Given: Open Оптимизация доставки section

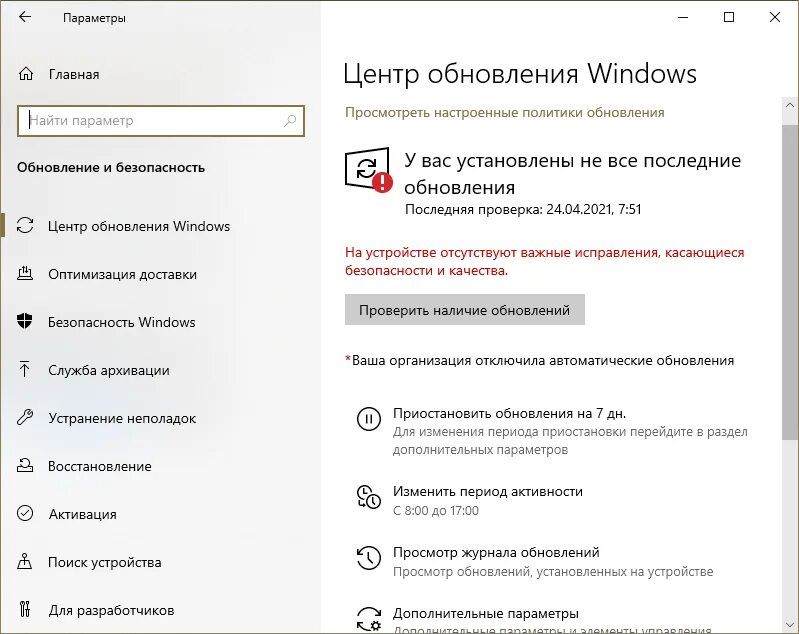Looking at the screenshot, I should (x=122, y=274).
